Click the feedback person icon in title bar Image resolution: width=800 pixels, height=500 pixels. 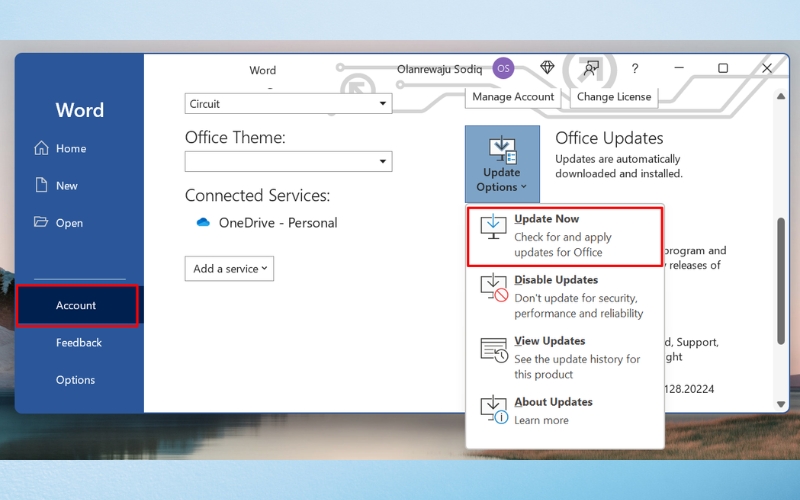click(x=591, y=68)
